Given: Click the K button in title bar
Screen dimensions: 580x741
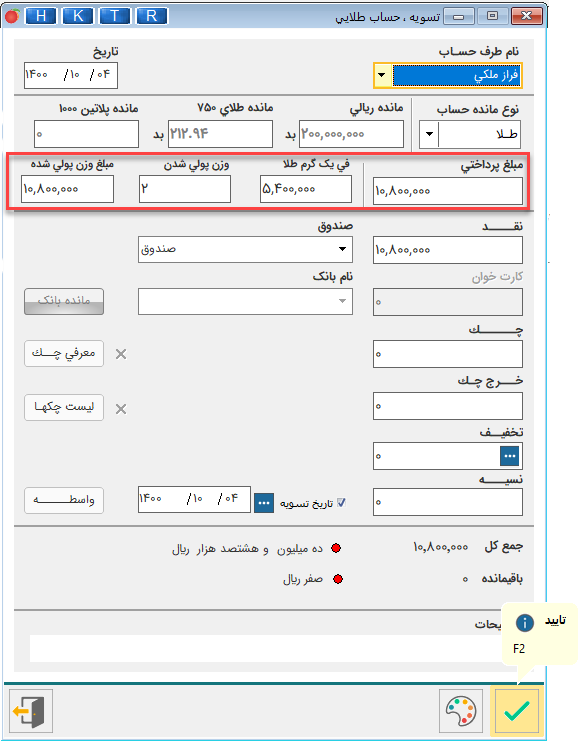Looking at the screenshot, I should (78, 16).
